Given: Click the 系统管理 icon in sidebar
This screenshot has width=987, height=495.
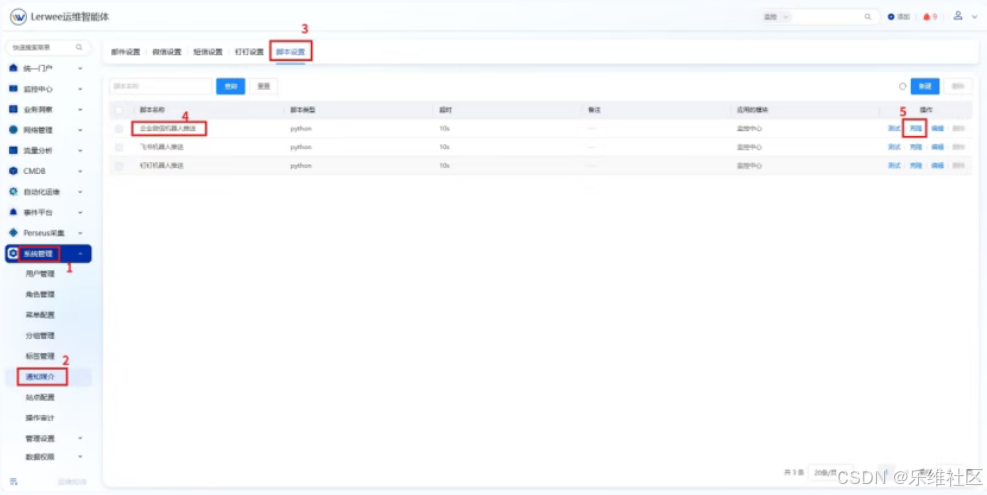Looking at the screenshot, I should (x=13, y=253).
